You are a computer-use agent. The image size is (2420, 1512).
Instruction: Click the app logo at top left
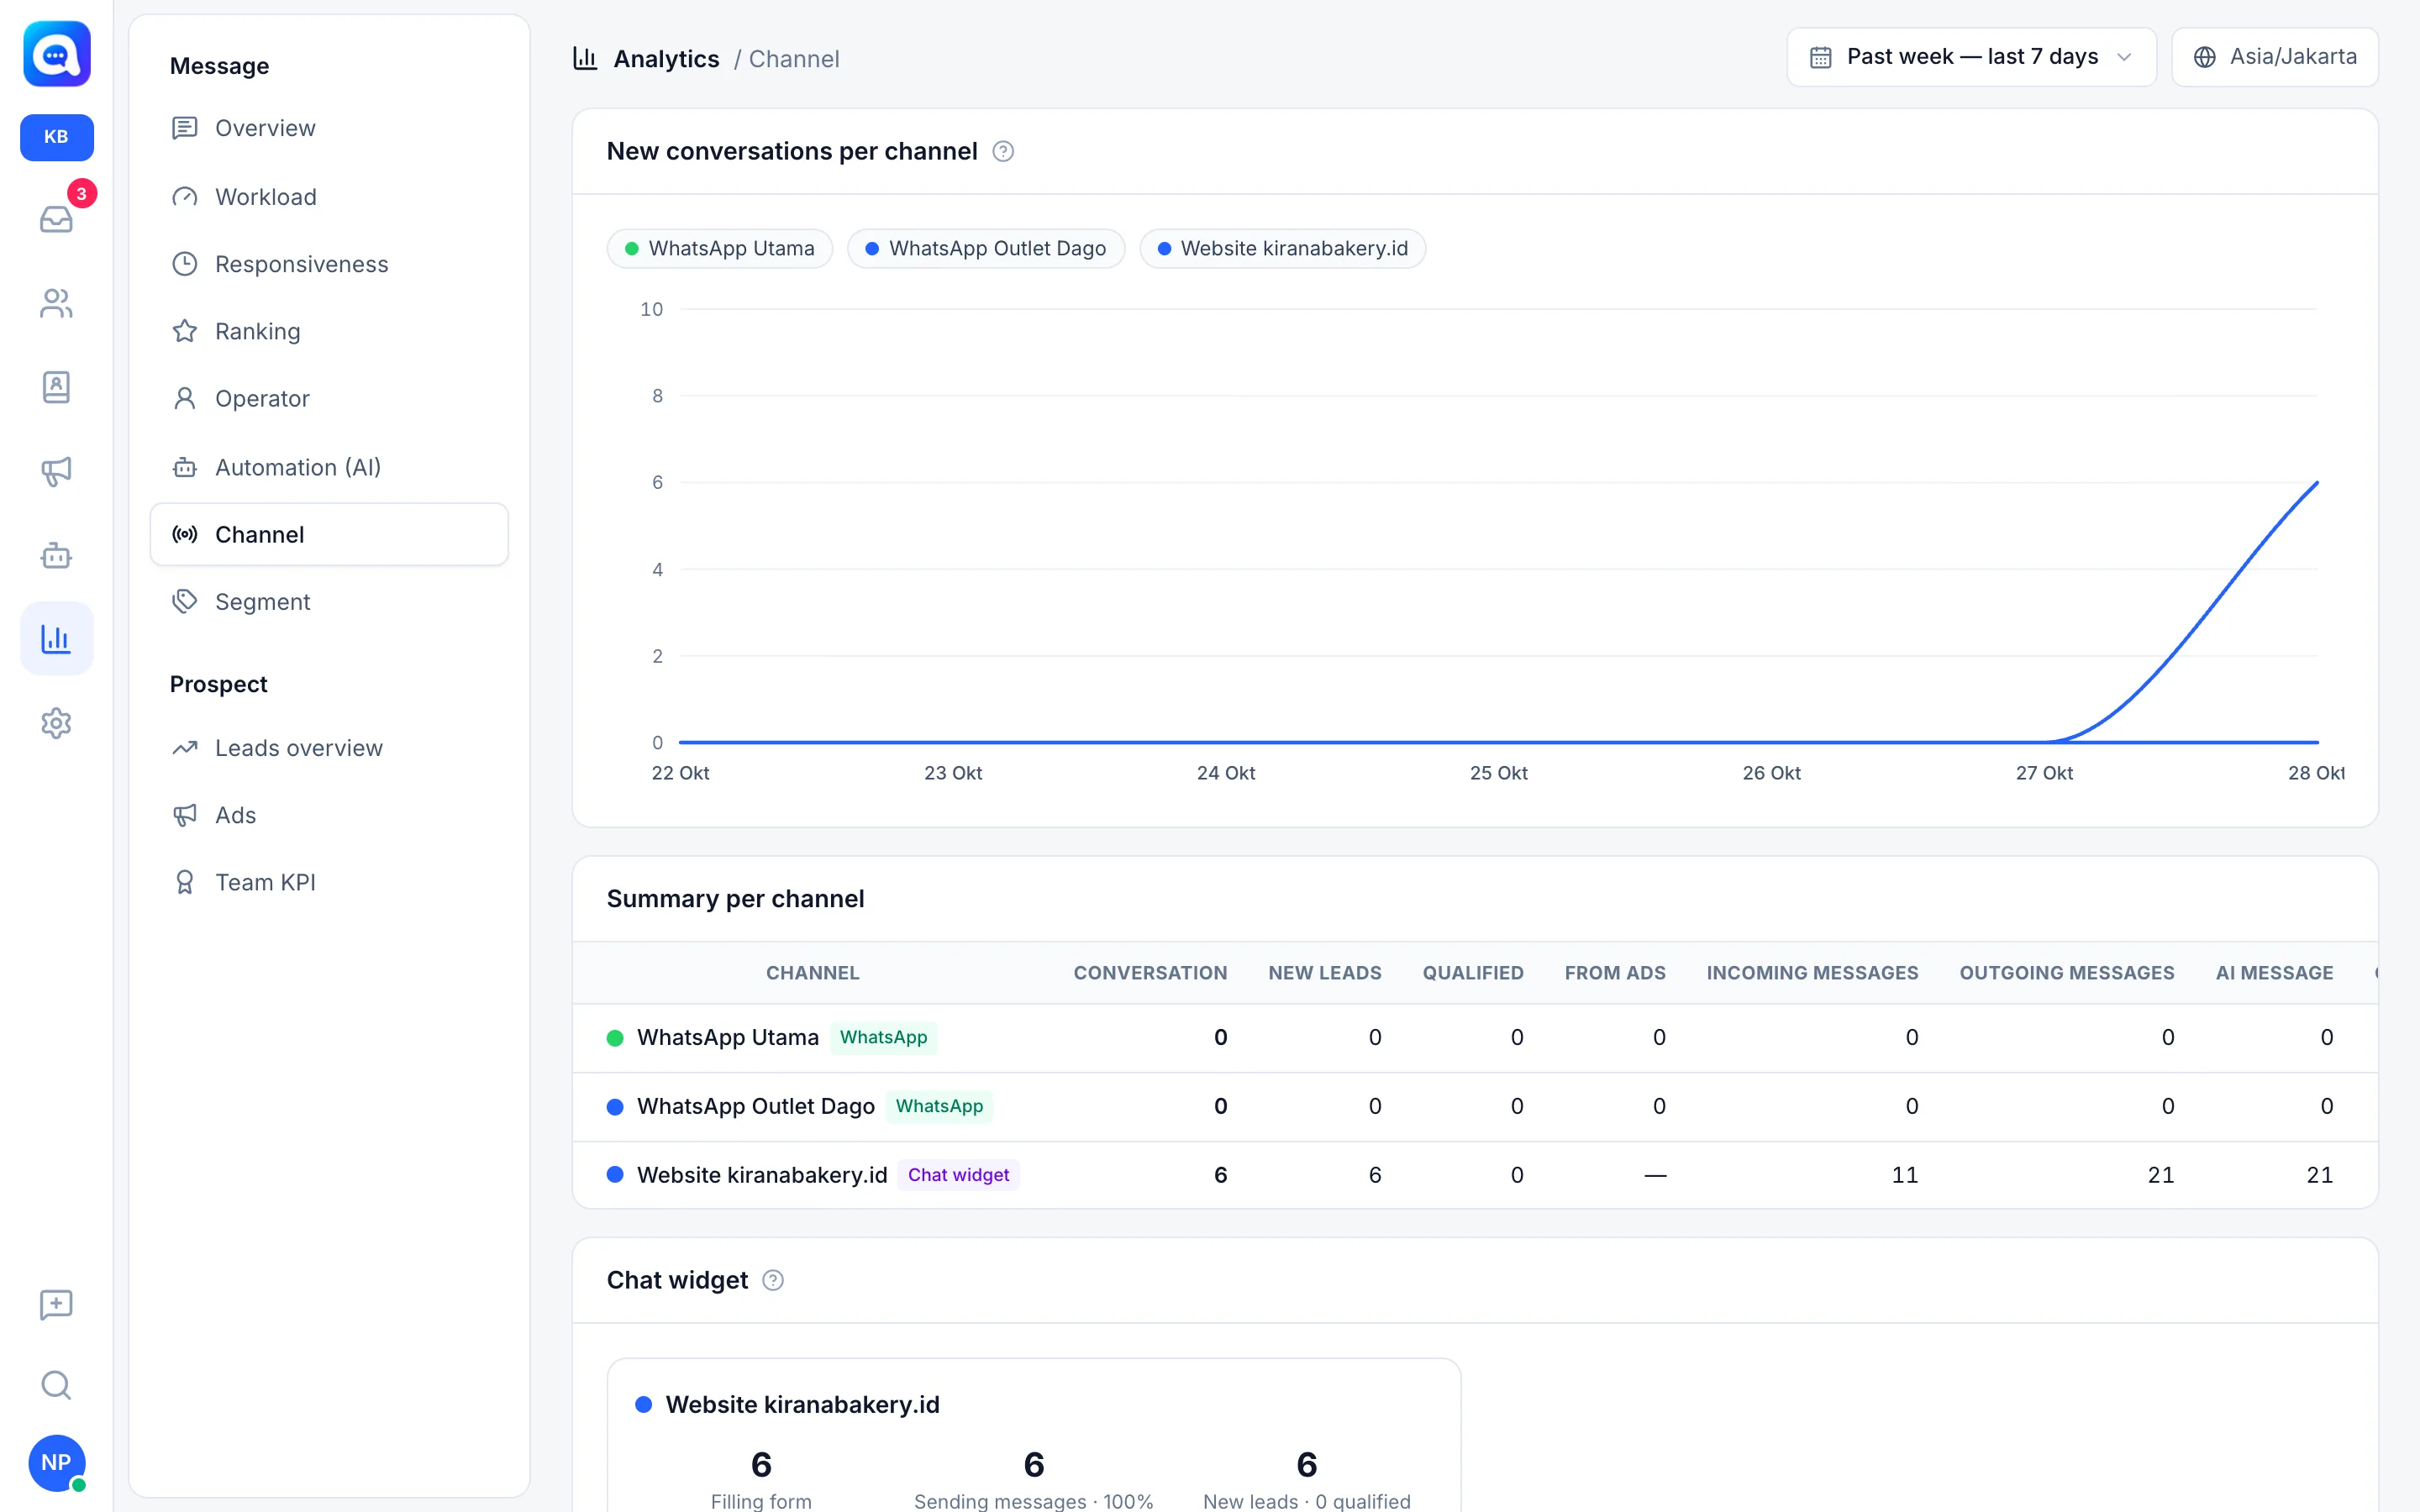coord(56,54)
